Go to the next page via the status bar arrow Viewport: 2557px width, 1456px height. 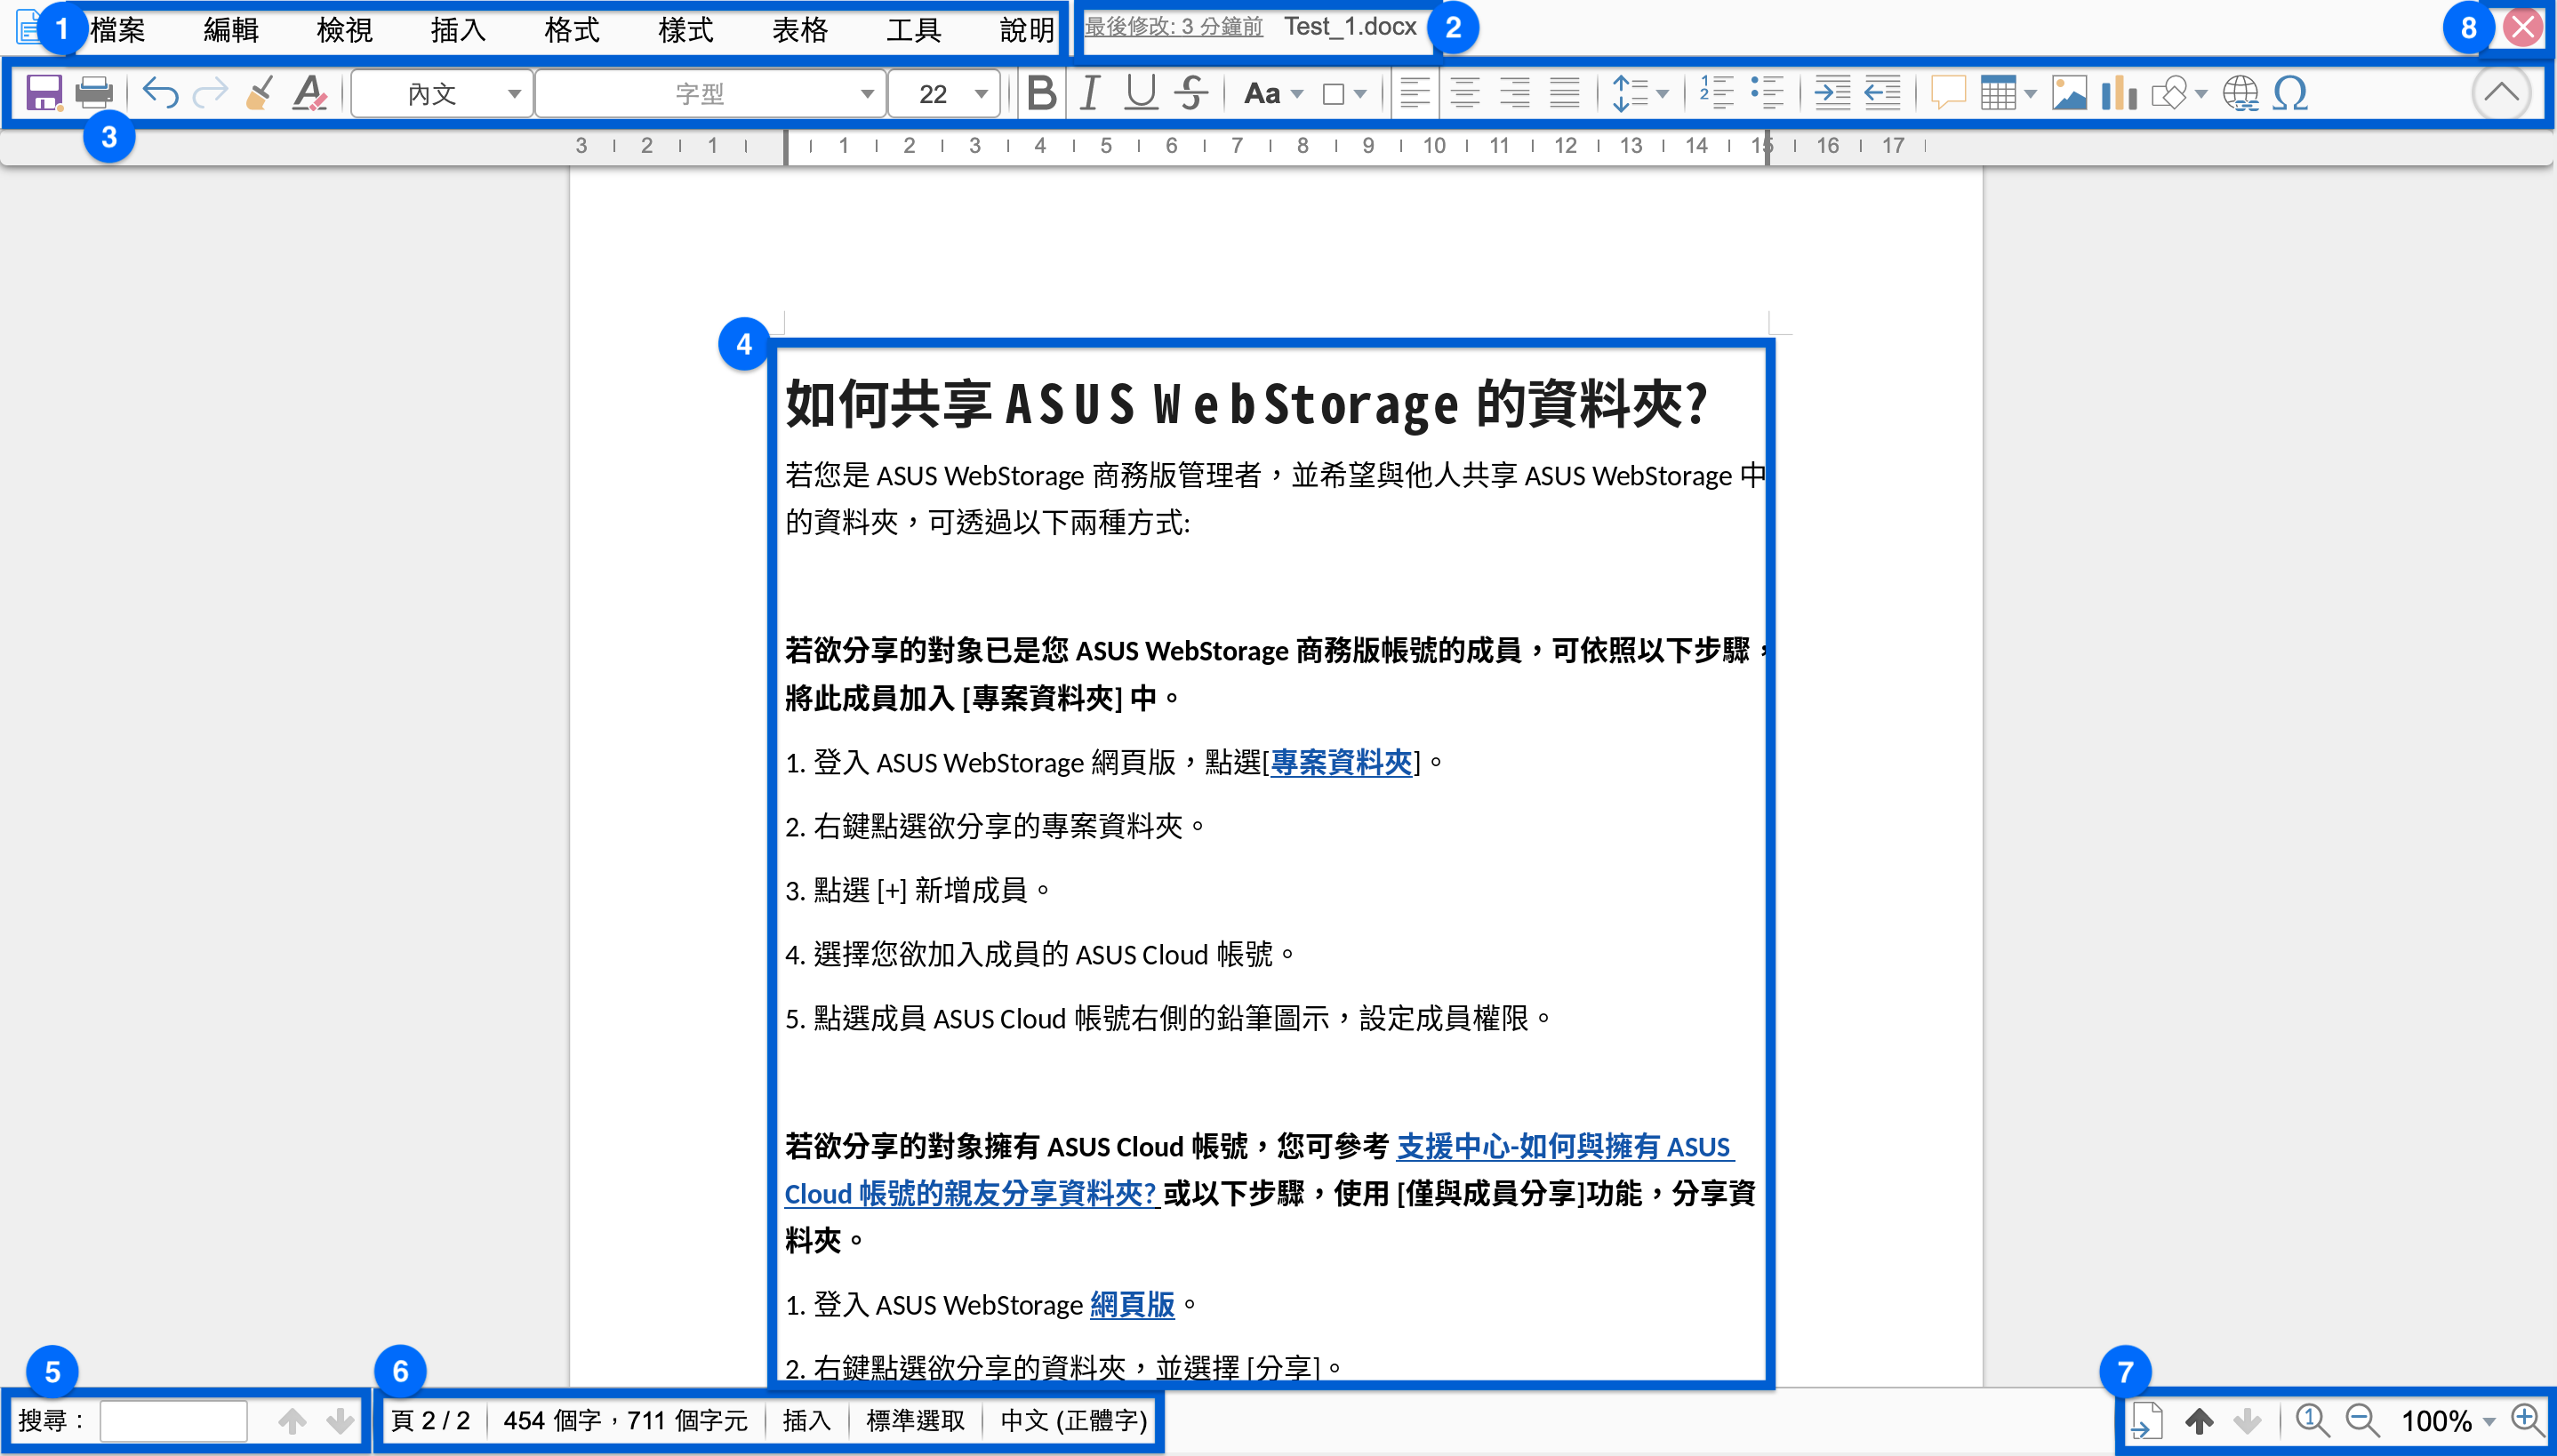(2246, 1420)
